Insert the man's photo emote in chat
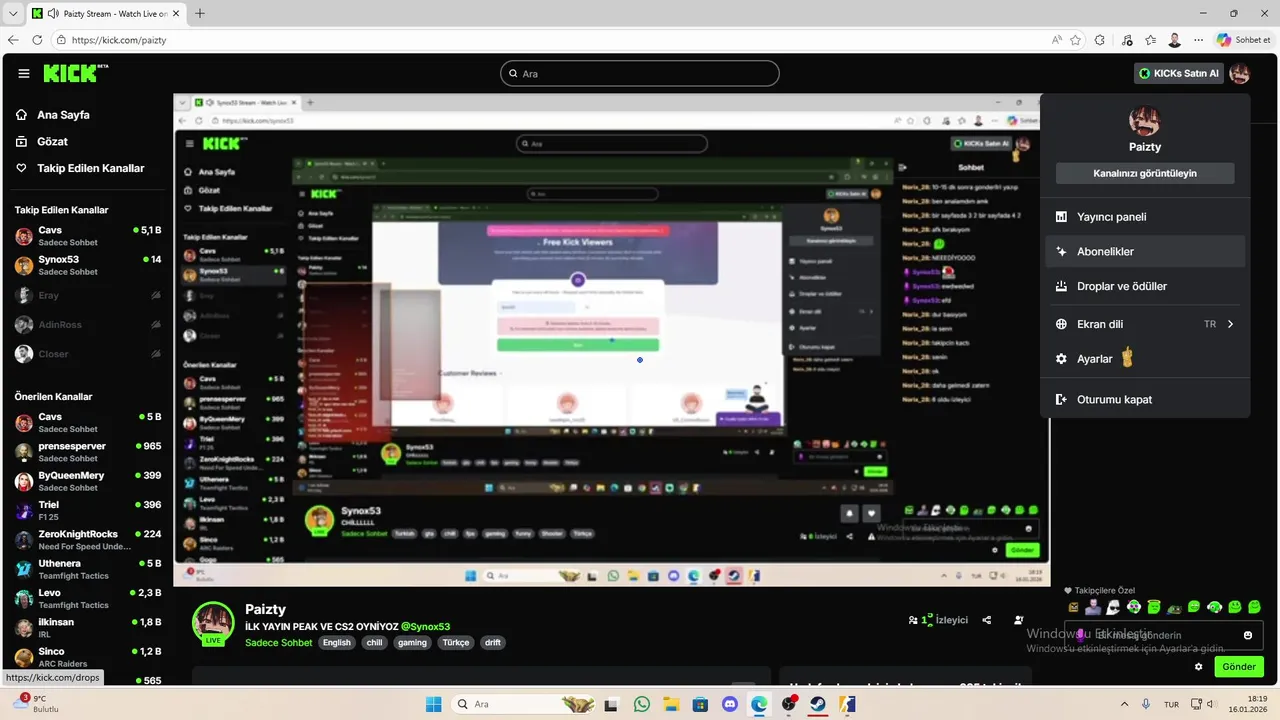1280x720 pixels. coord(1094,606)
